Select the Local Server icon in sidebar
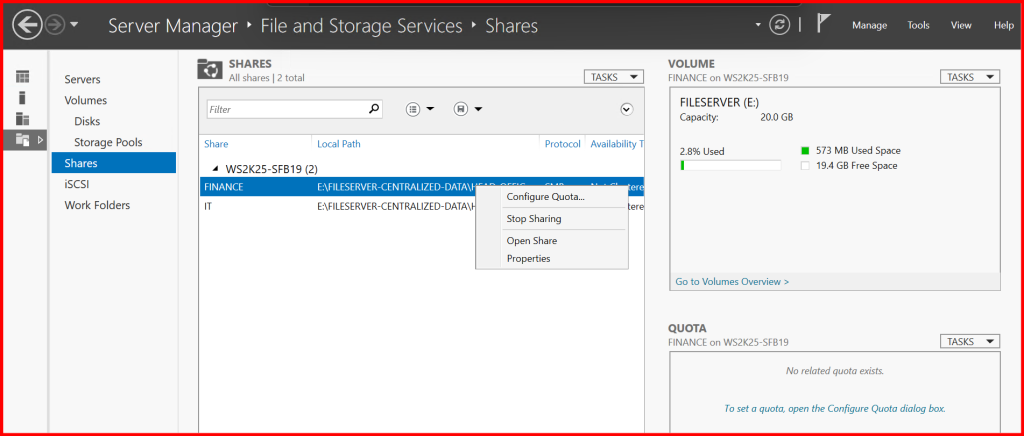This screenshot has width=1024, height=436. 22,98
